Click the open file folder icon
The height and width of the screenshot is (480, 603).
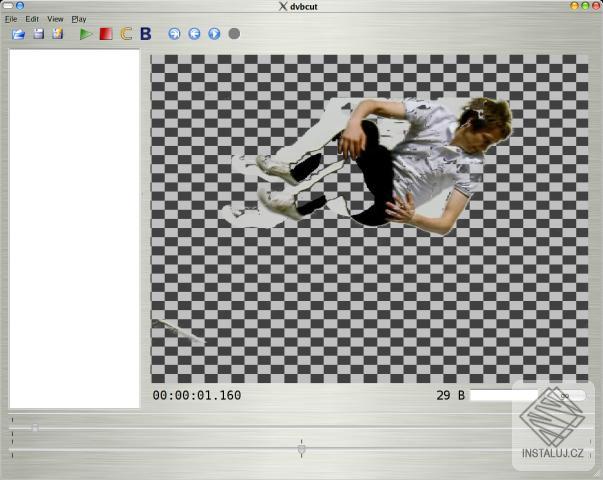pyautogui.click(x=18, y=34)
